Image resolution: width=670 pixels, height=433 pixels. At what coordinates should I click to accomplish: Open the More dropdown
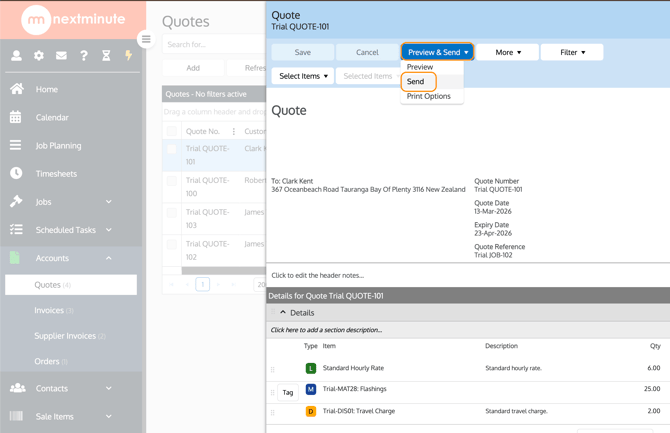coord(507,52)
